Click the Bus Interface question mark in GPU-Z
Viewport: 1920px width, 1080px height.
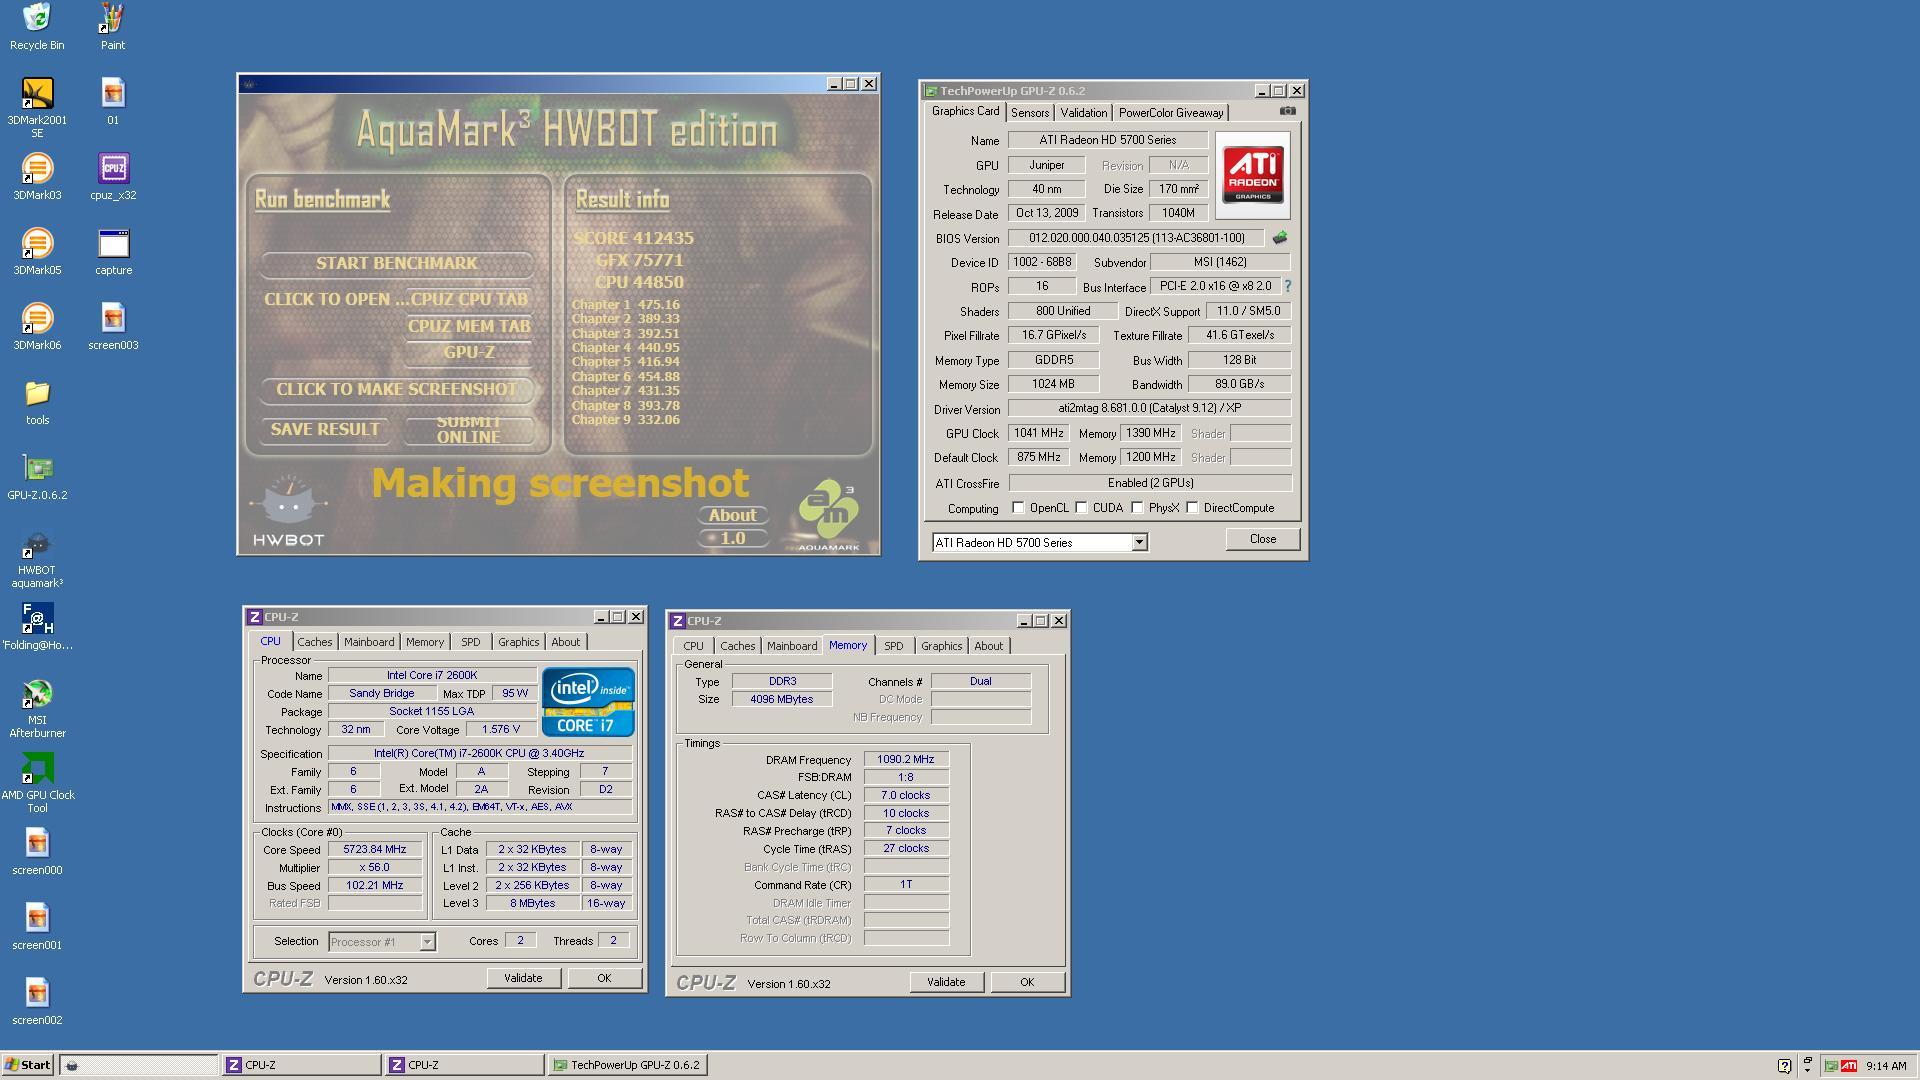pyautogui.click(x=1288, y=286)
